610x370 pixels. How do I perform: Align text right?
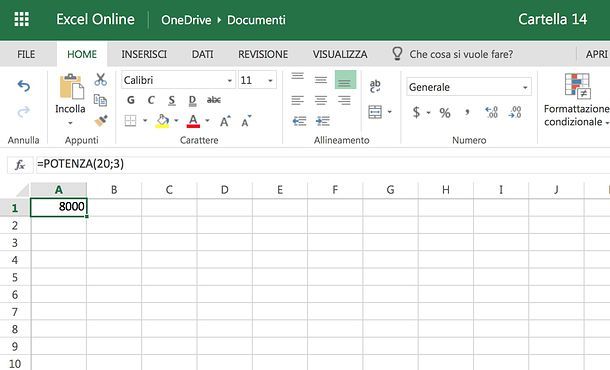pos(344,101)
